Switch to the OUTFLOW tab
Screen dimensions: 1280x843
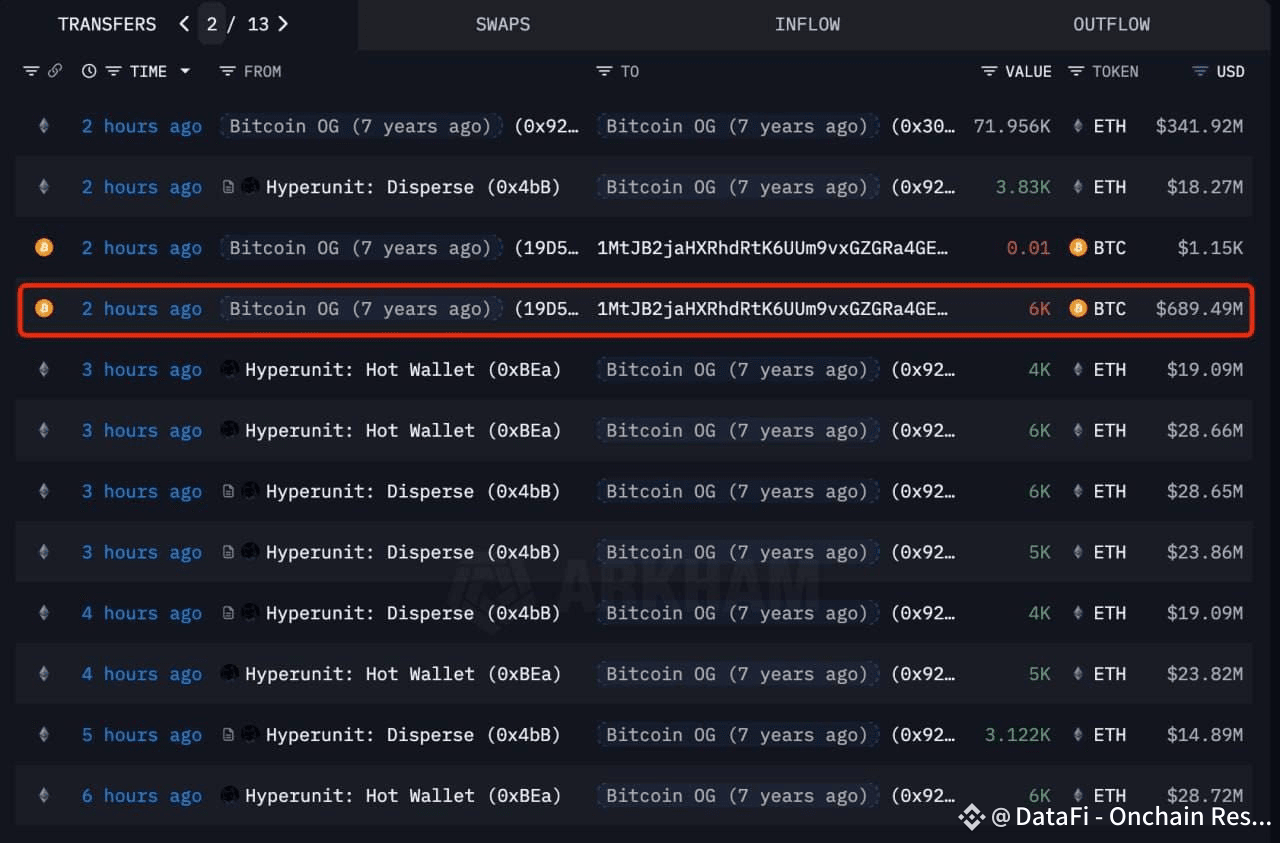click(x=1111, y=24)
